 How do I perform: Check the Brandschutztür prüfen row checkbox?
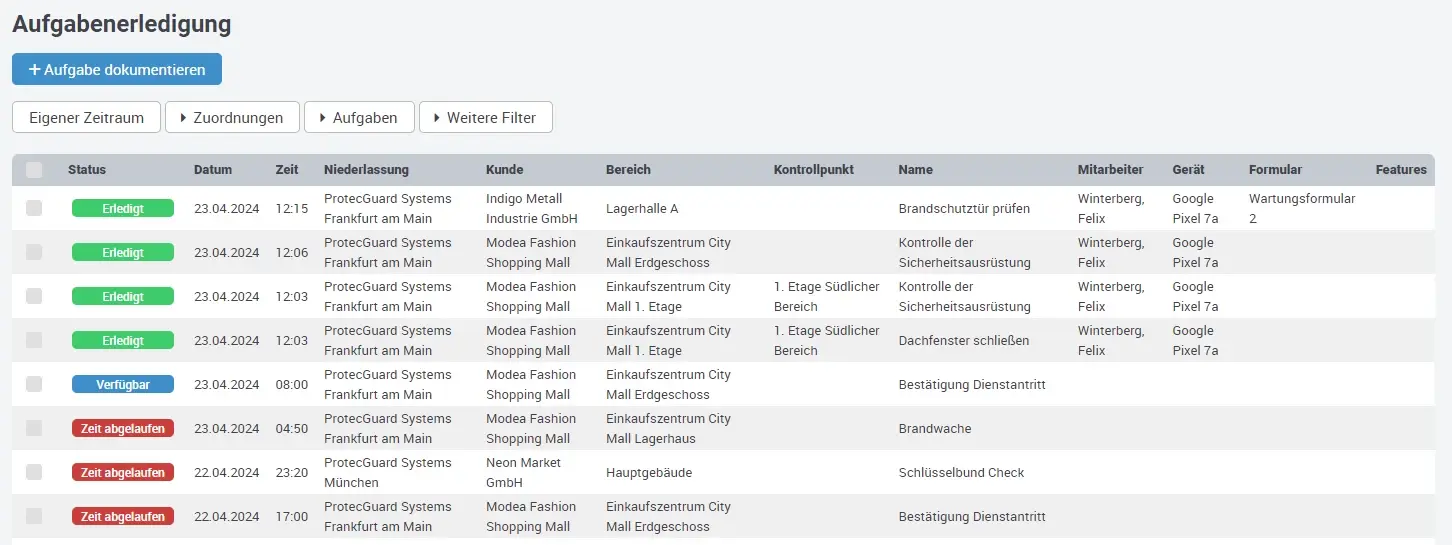pos(35,208)
